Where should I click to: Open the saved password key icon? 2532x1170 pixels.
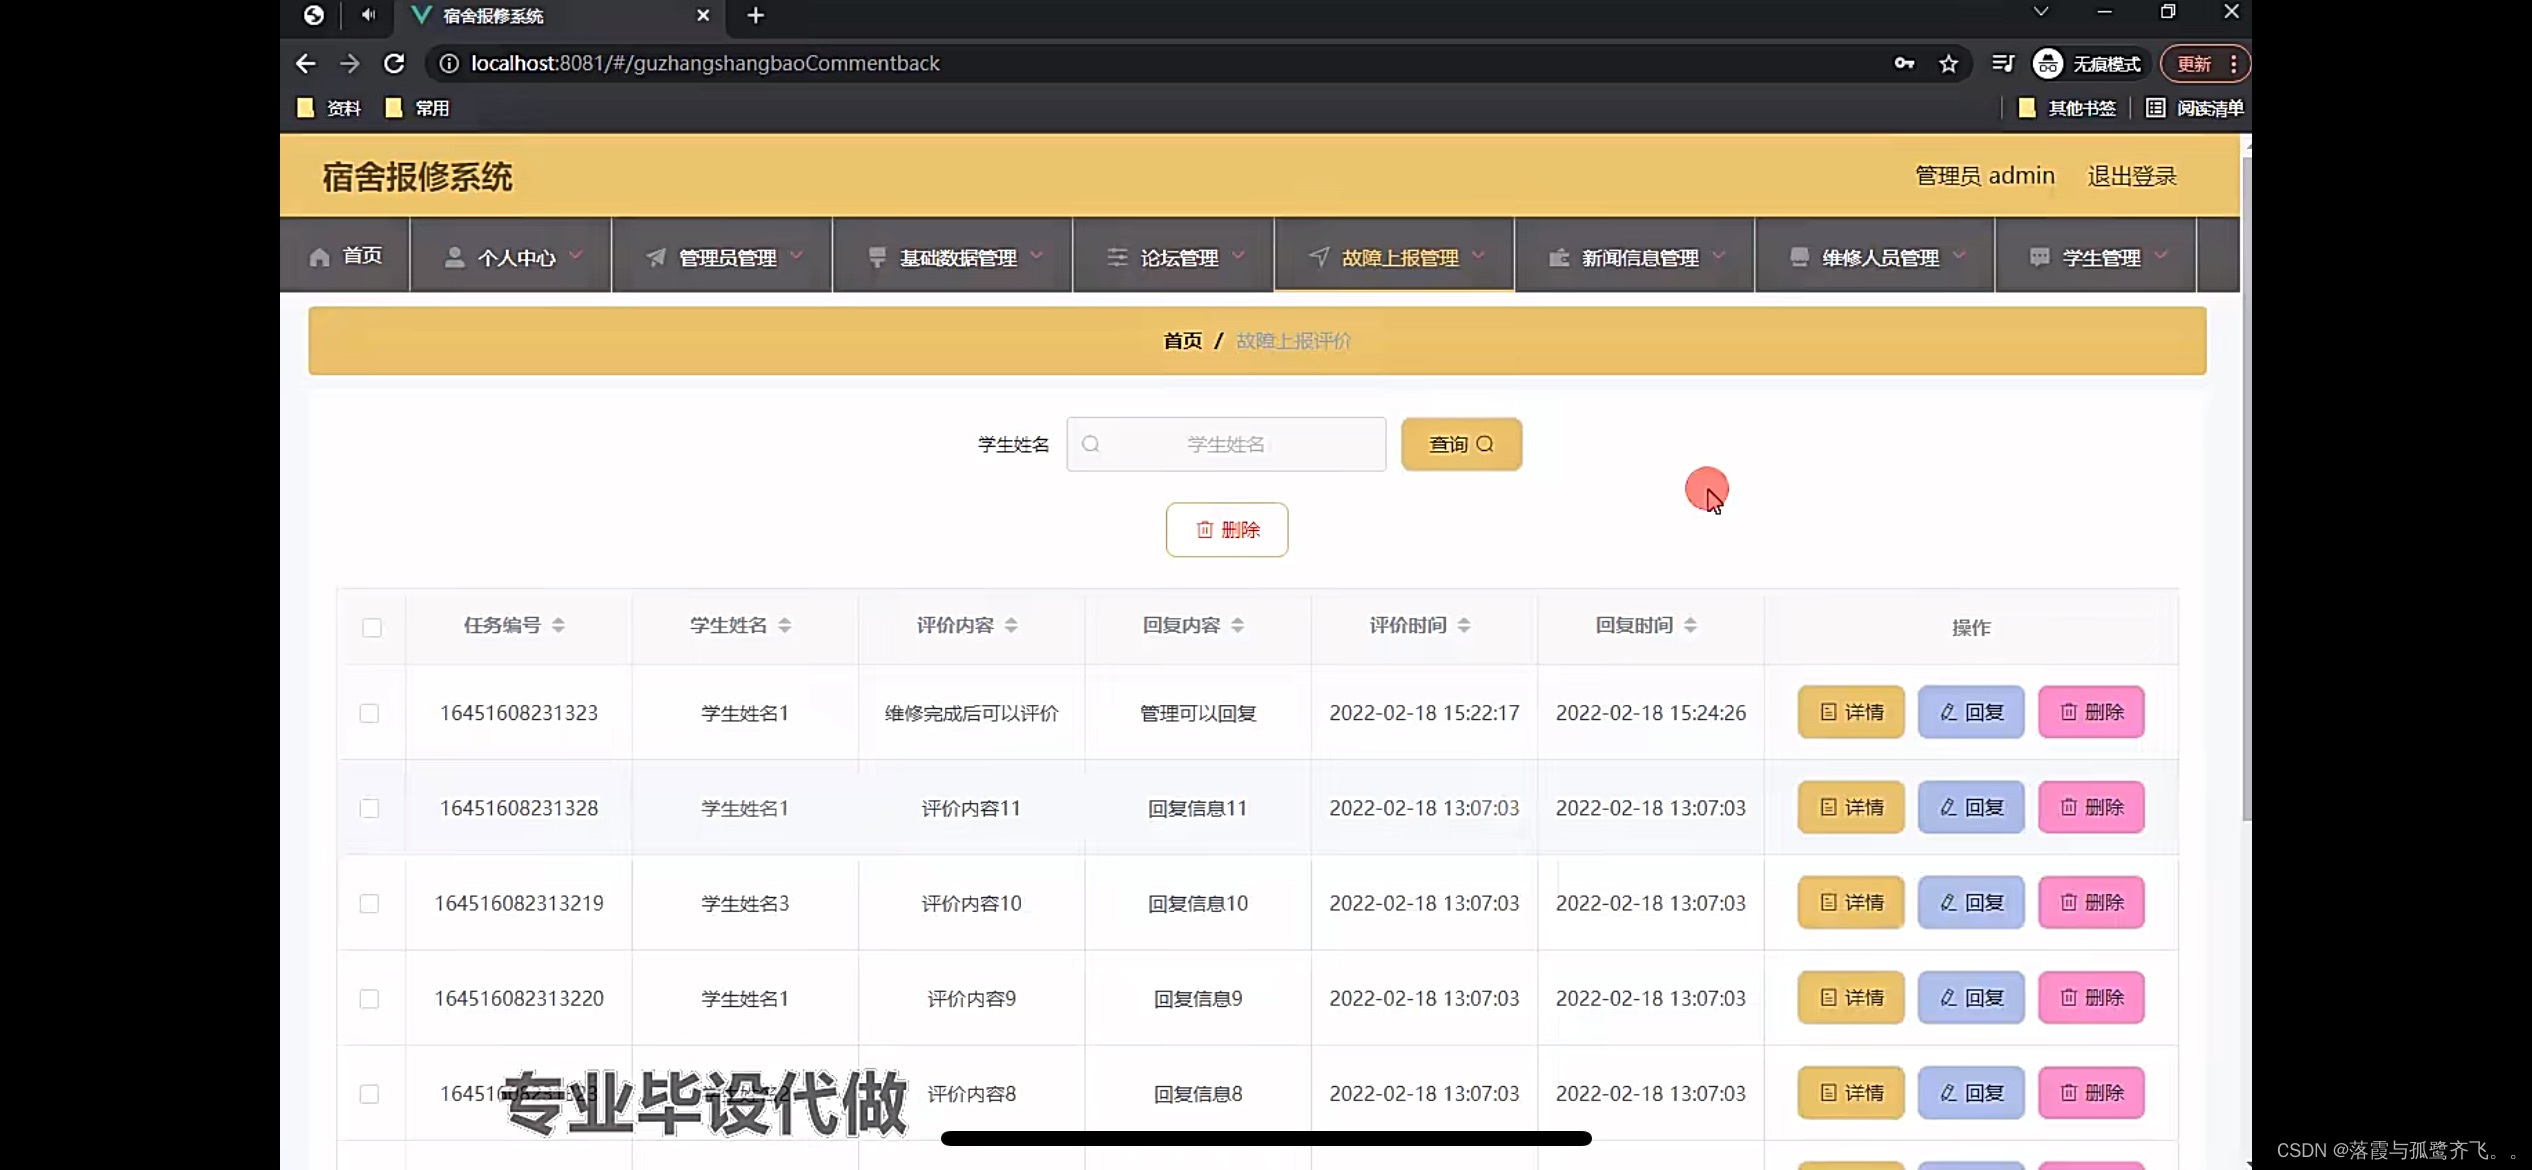(1904, 64)
